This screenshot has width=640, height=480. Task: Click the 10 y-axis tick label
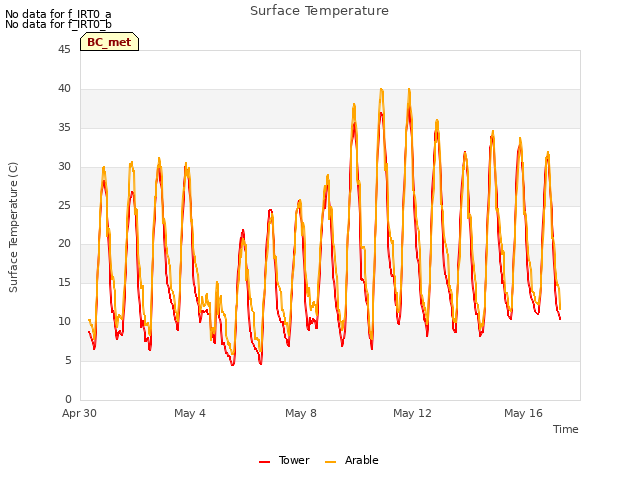[64, 322]
